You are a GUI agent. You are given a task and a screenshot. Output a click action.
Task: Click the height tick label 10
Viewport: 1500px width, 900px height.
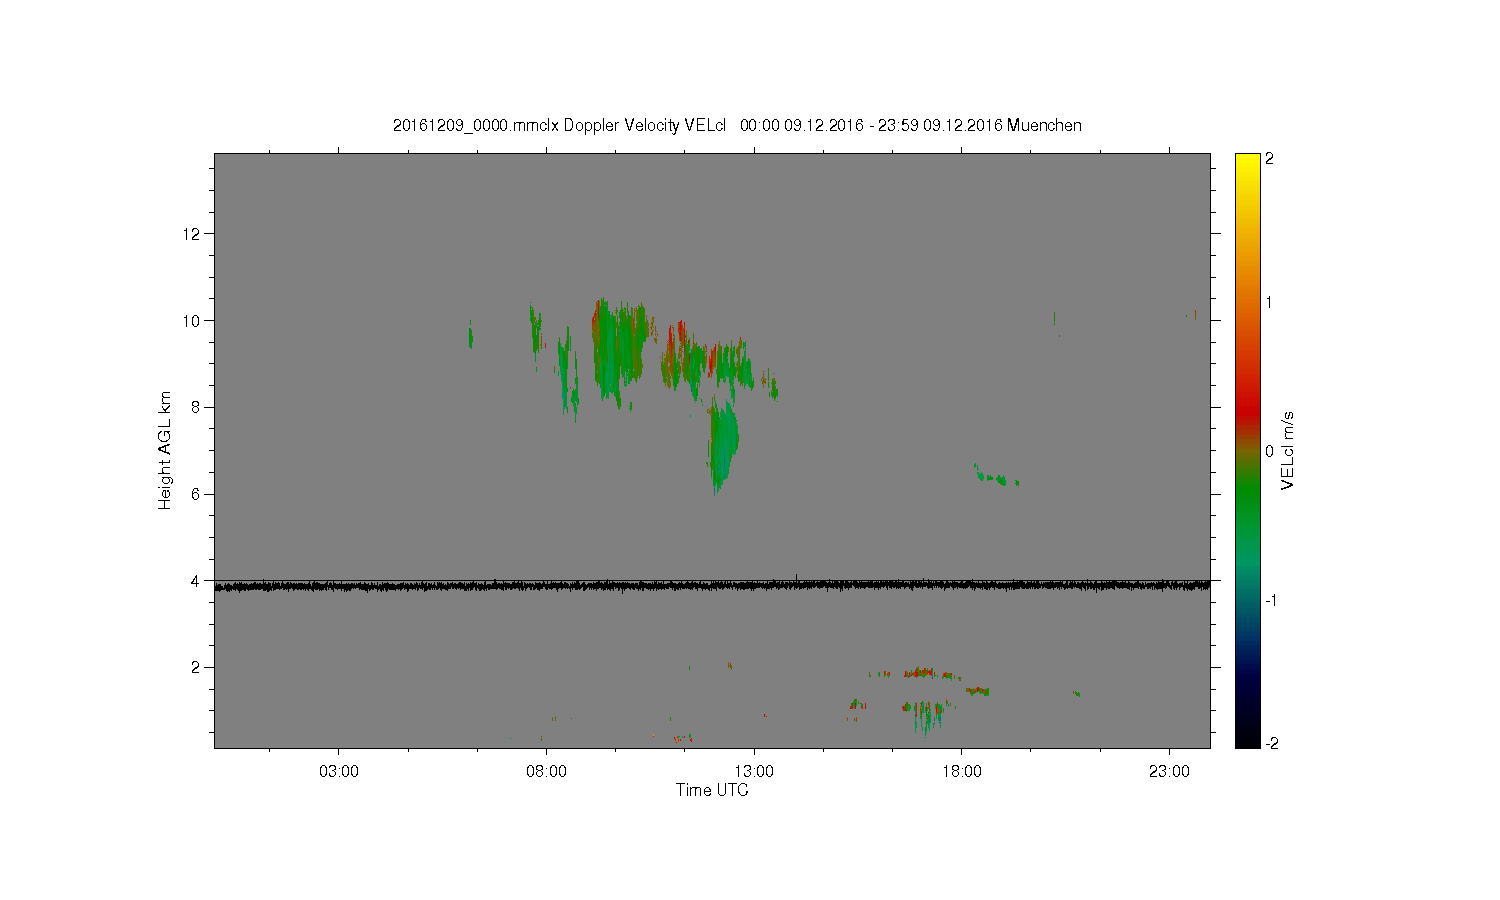[192, 321]
